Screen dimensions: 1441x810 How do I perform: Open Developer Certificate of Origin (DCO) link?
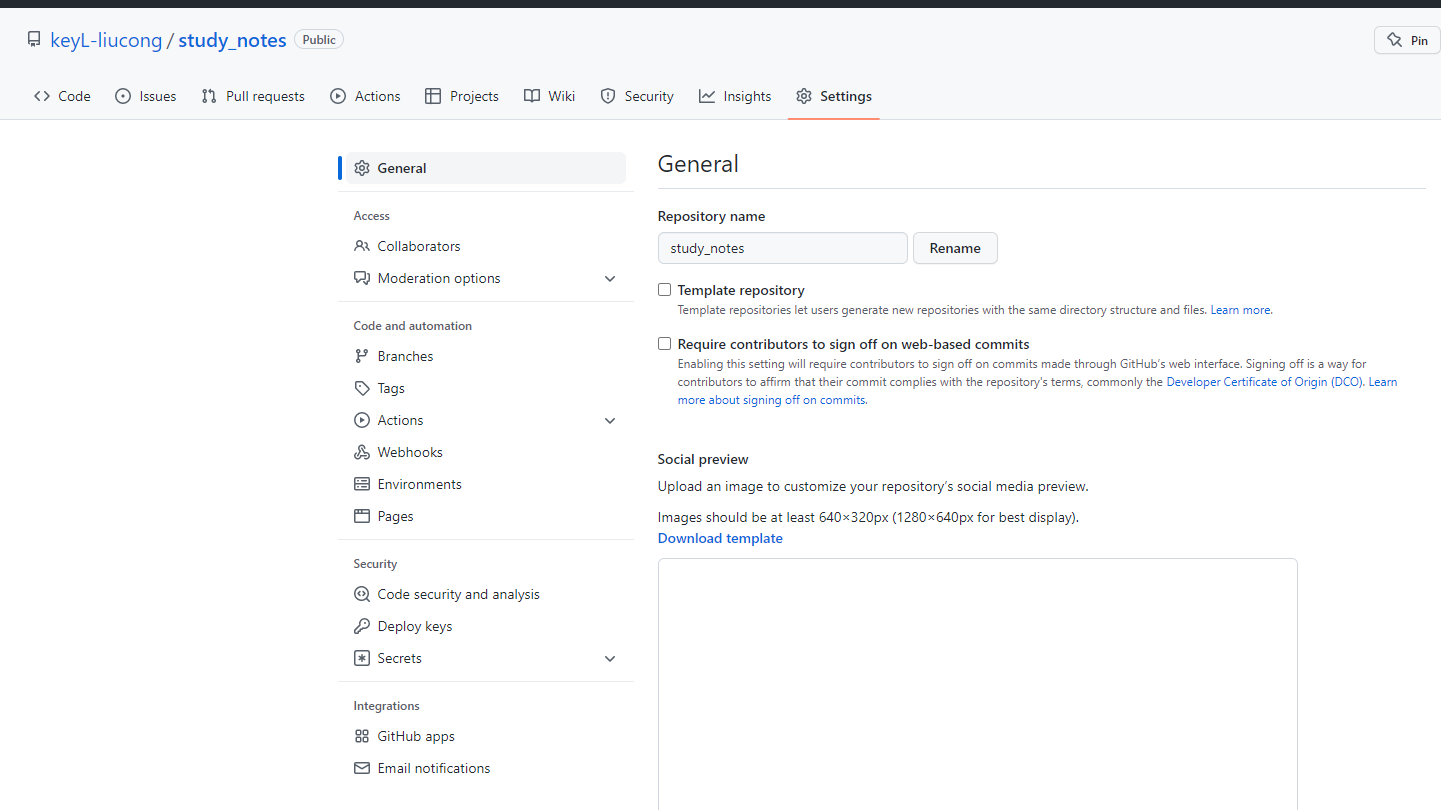tap(1265, 382)
